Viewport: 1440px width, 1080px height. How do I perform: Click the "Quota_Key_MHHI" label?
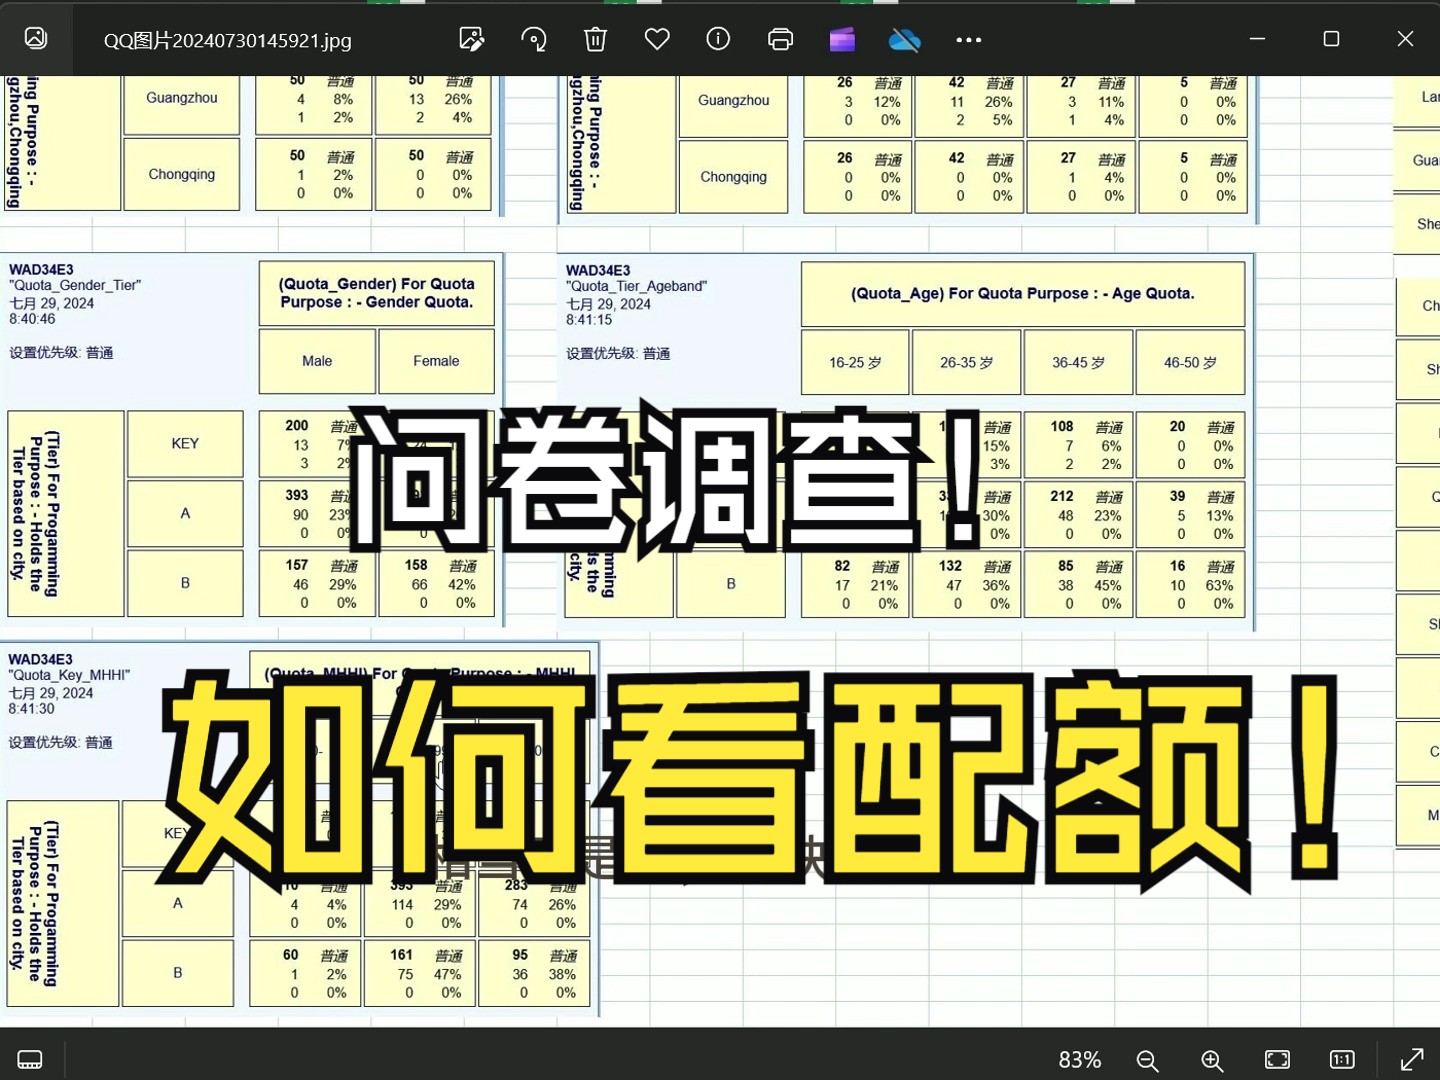pos(69,675)
